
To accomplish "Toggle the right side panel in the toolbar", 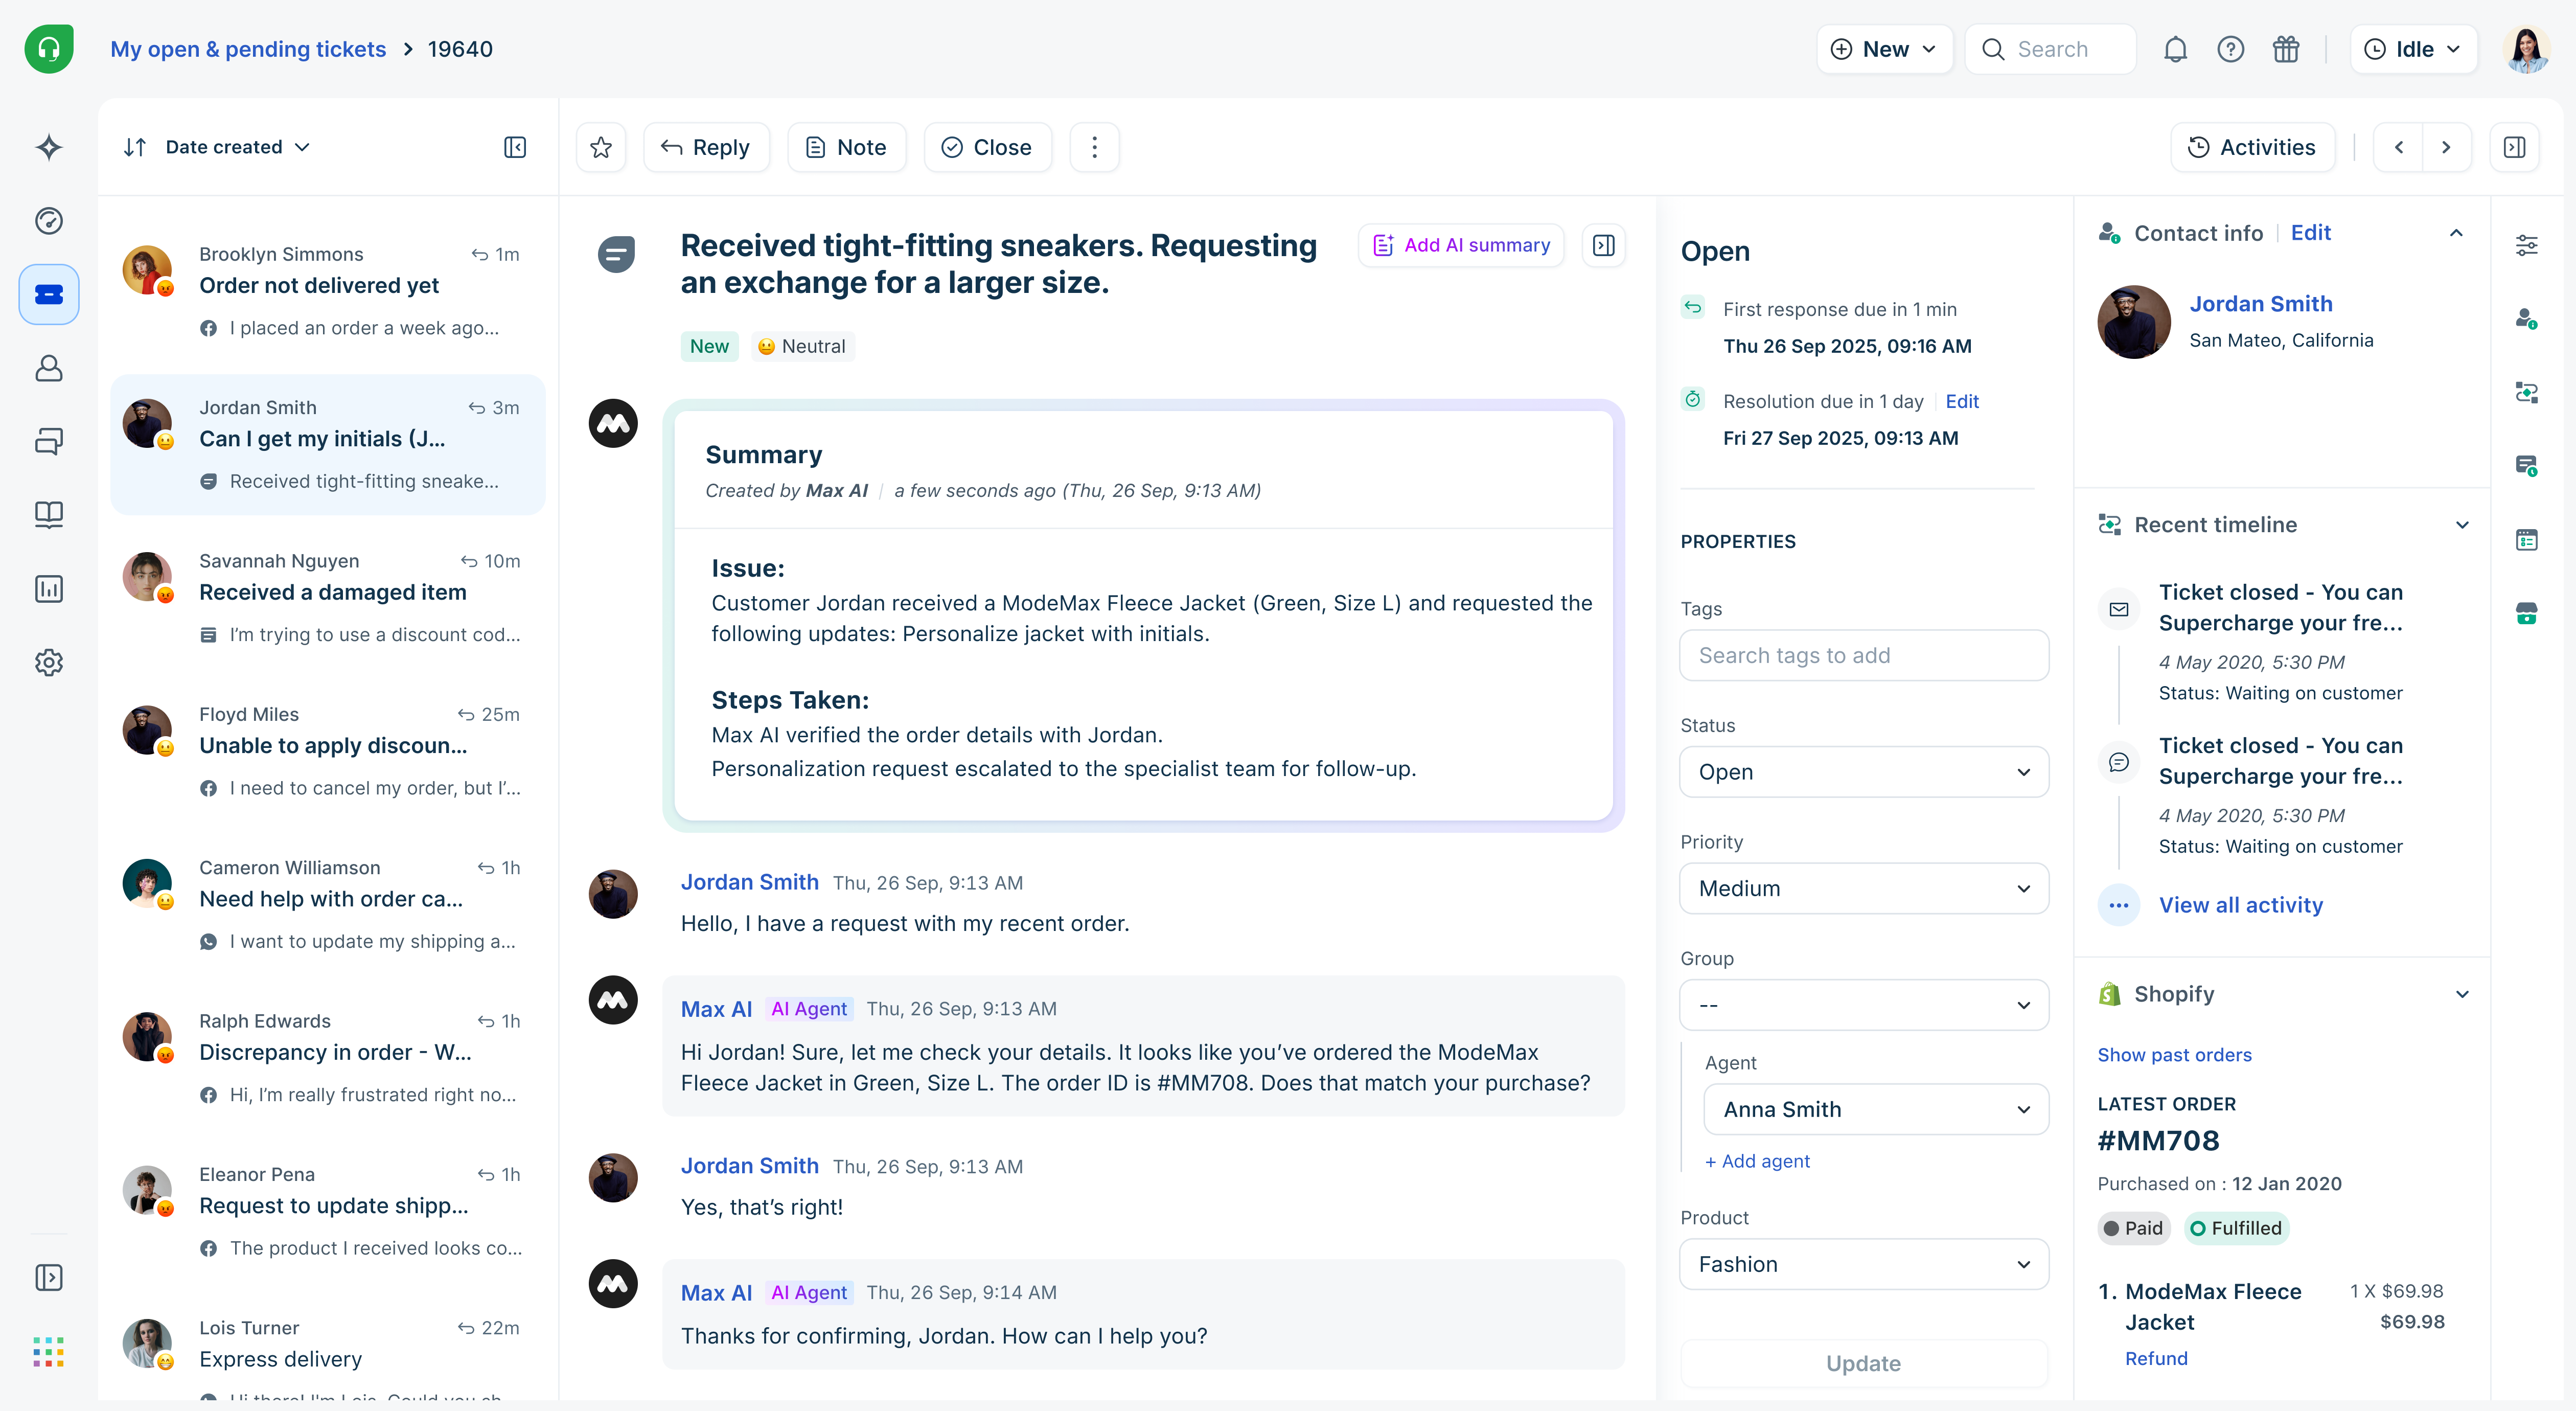I will (2514, 148).
